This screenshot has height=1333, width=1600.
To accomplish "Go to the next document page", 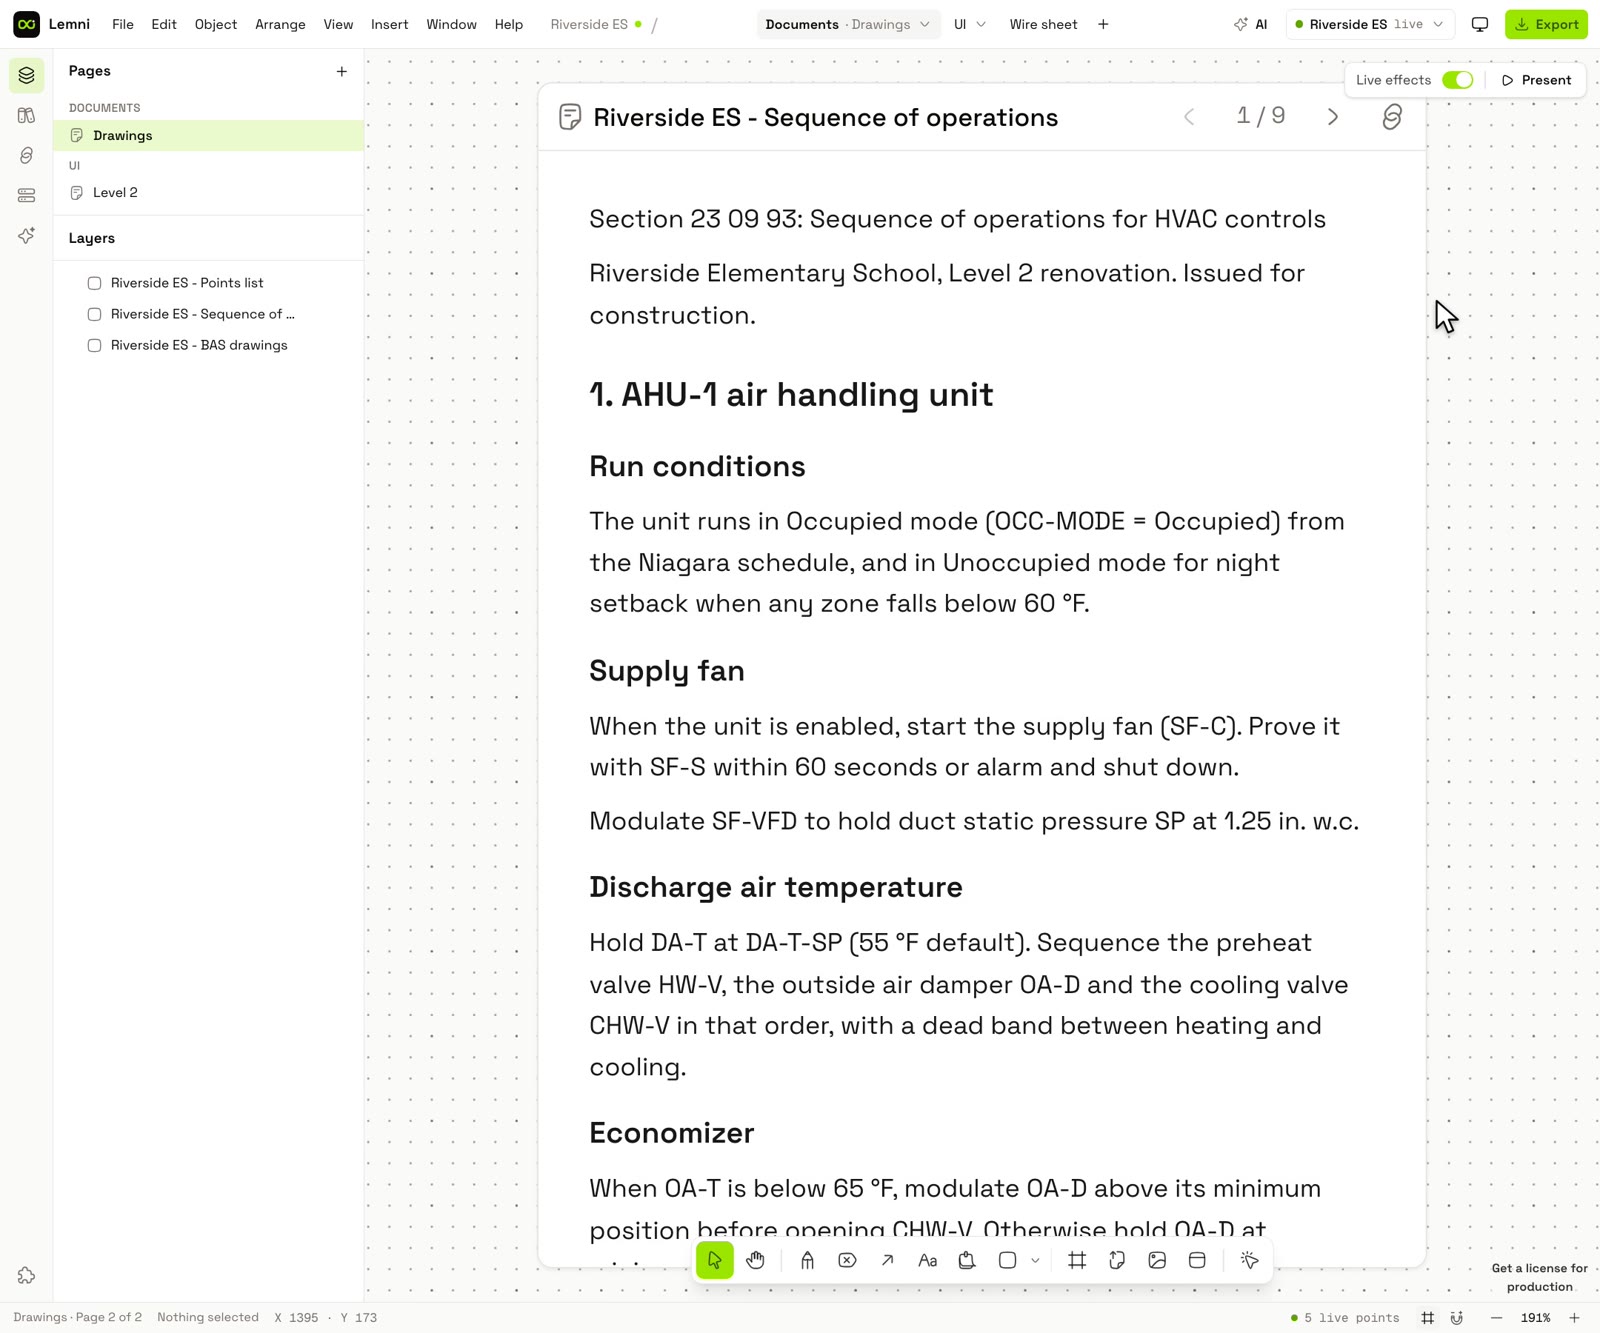I will point(1332,117).
